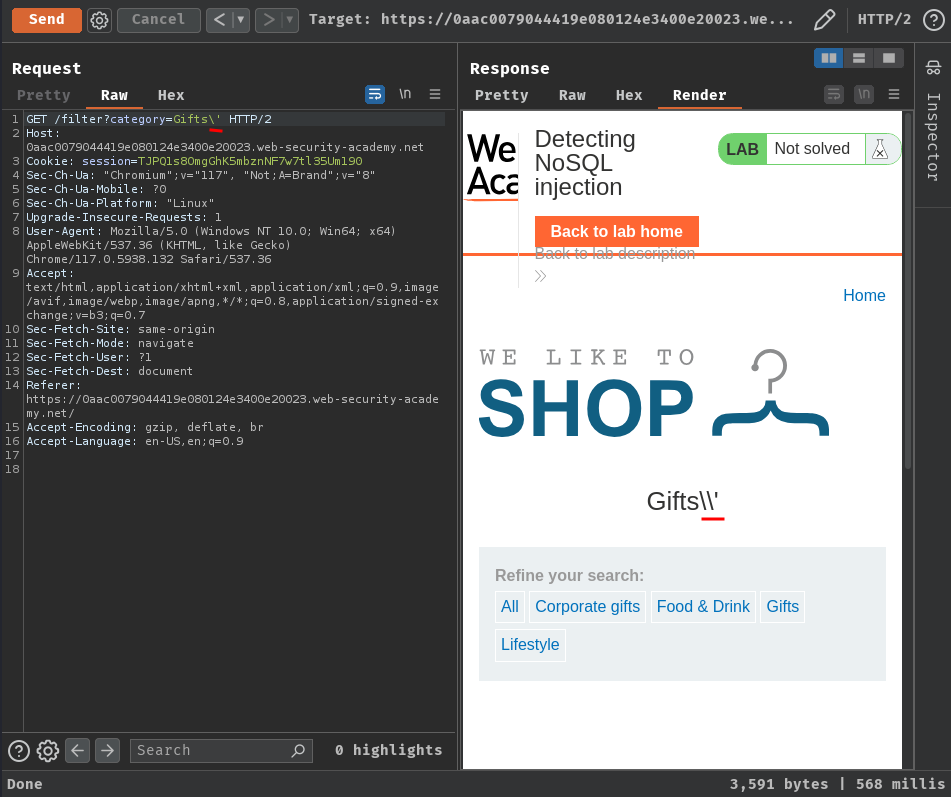
Task: Jump to previous search match arrow
Action: [78, 751]
